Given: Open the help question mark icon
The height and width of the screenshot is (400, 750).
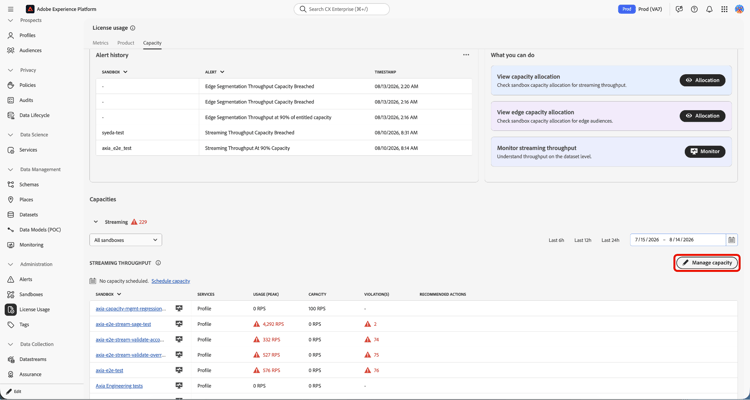Looking at the screenshot, I should click(x=694, y=9).
